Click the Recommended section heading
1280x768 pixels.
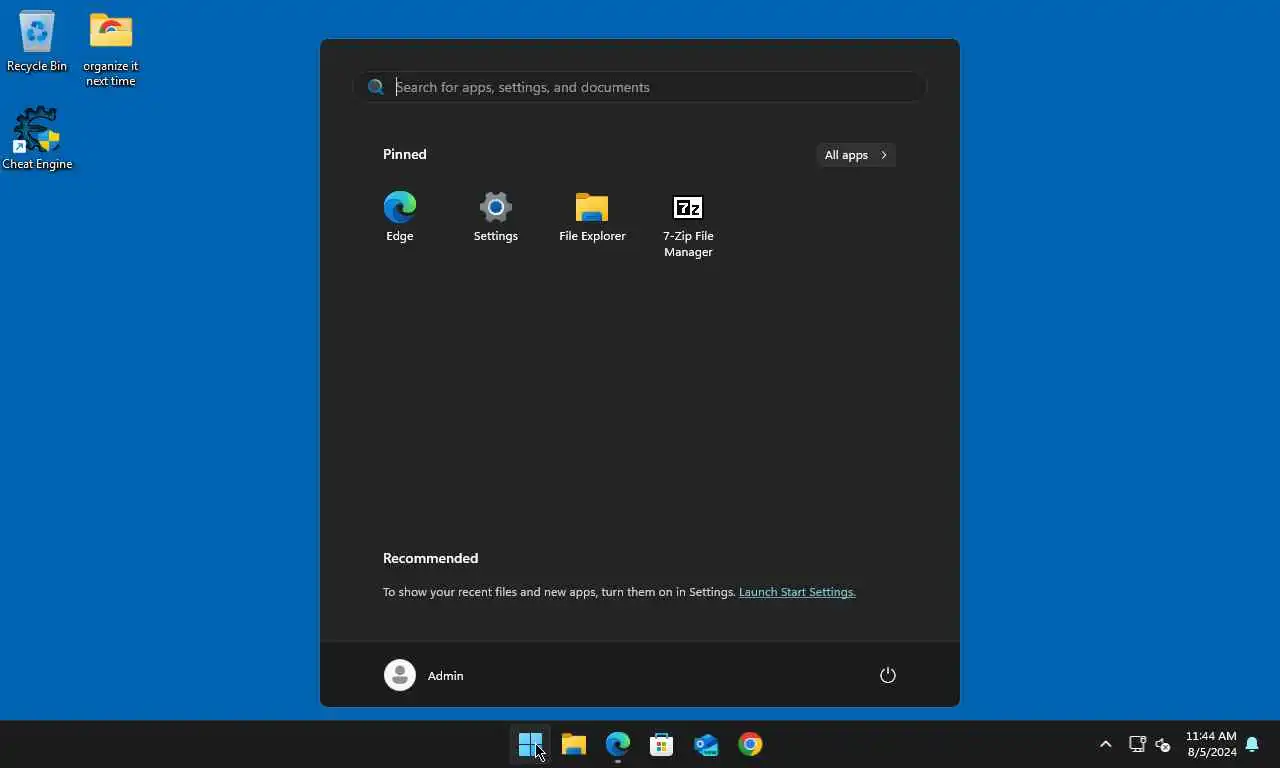pyautogui.click(x=430, y=558)
